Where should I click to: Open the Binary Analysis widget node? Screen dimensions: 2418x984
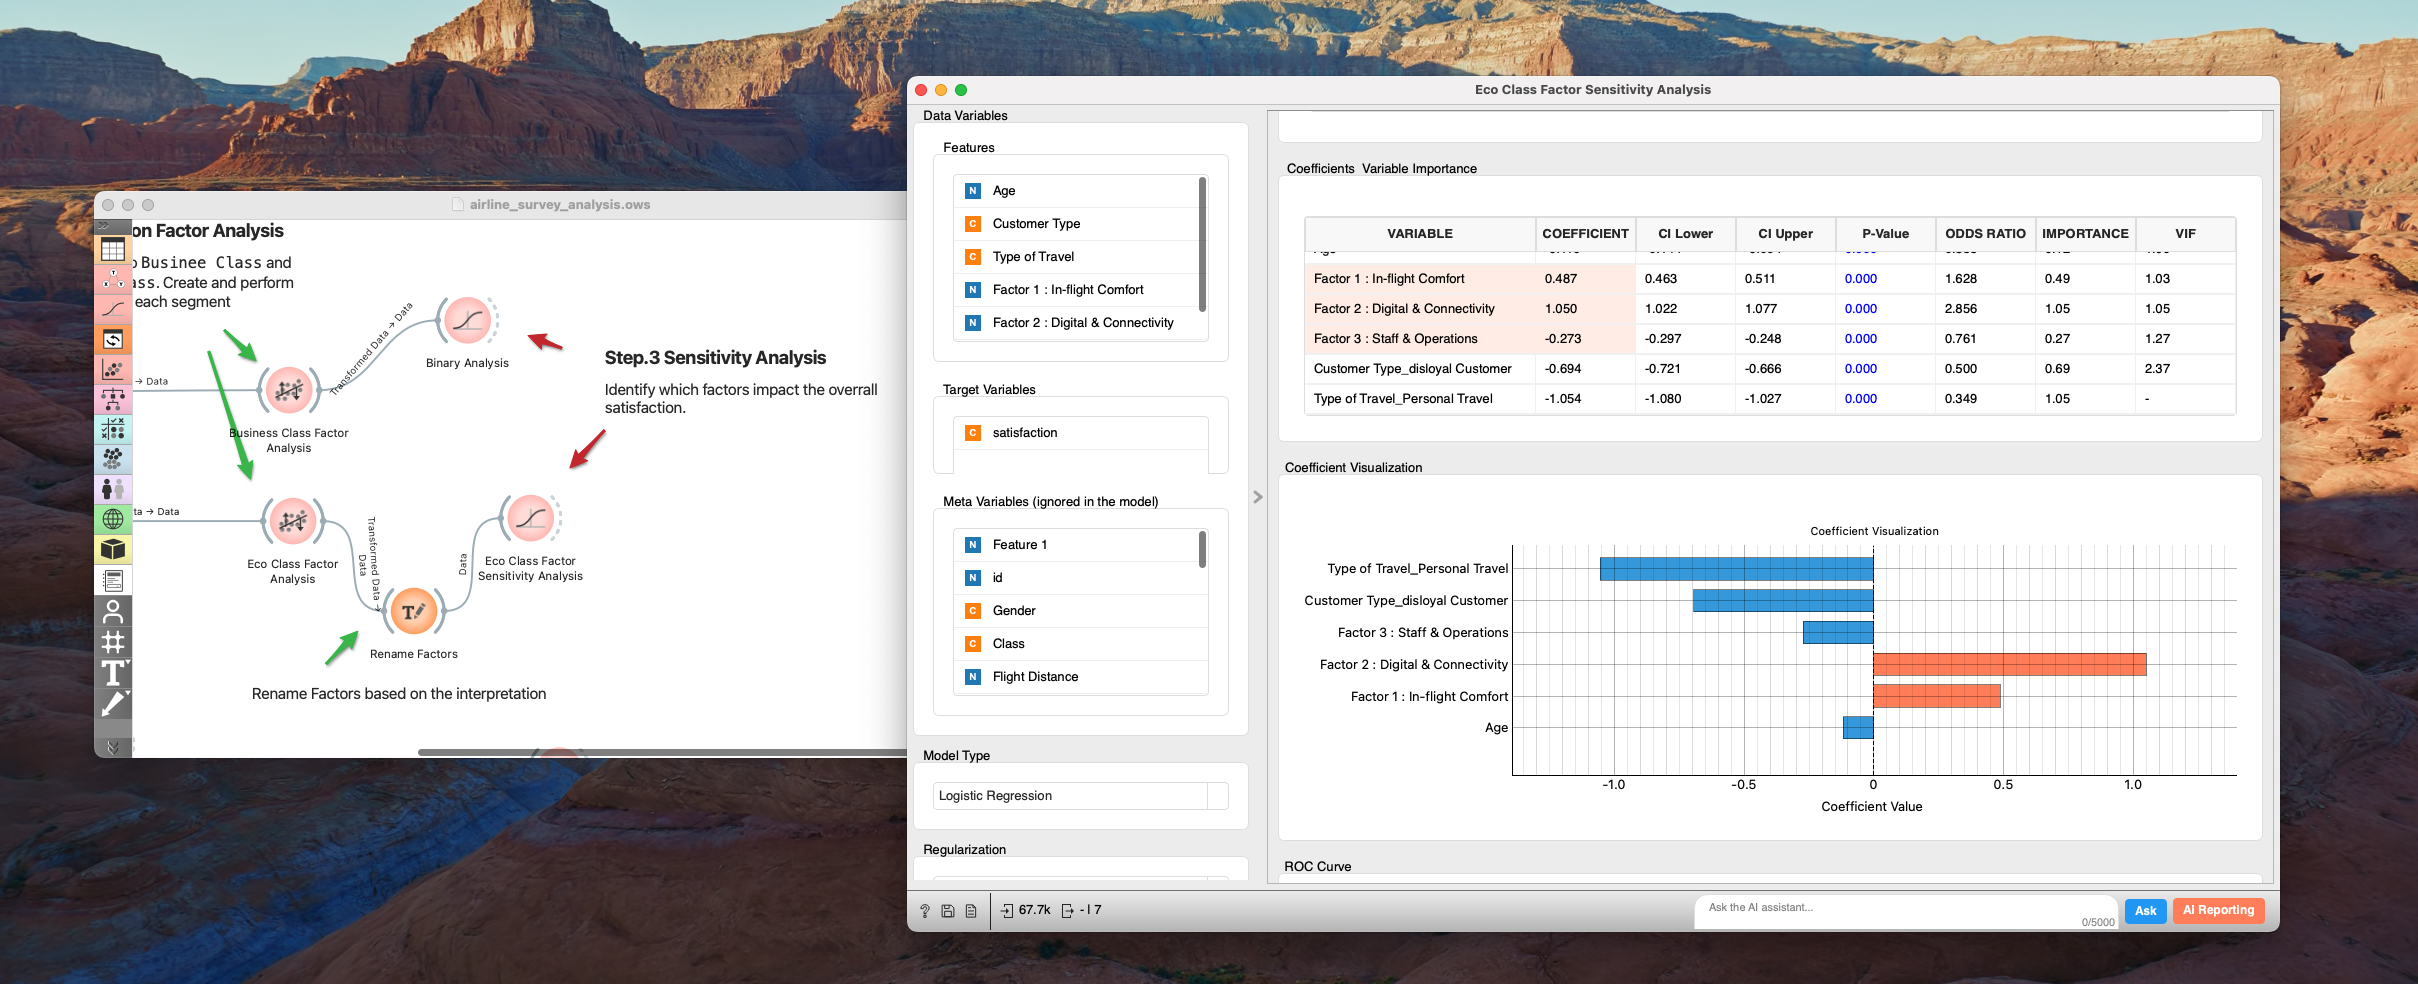[x=467, y=321]
